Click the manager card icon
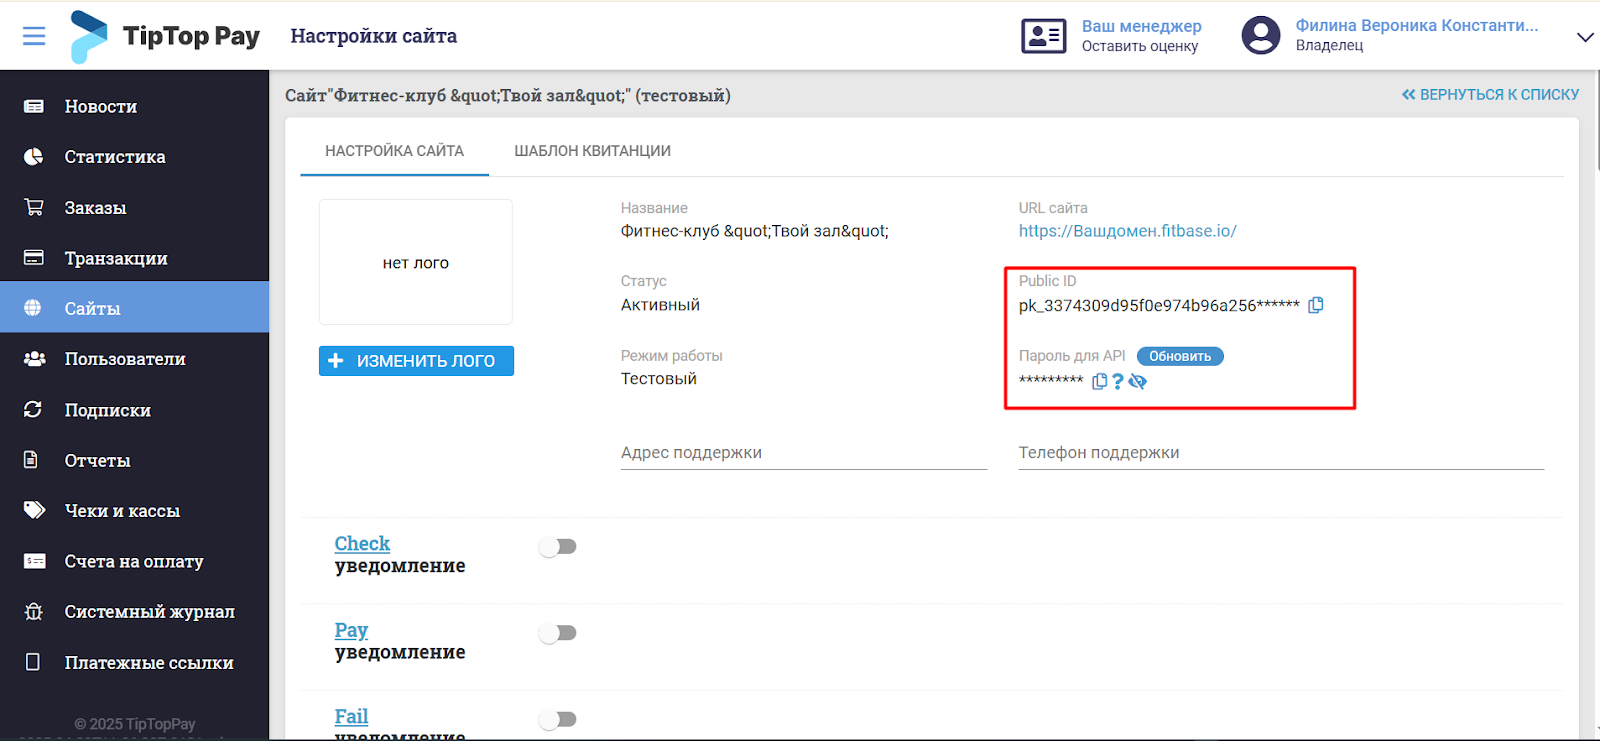Screen dimensions: 1600x741 [1043, 36]
